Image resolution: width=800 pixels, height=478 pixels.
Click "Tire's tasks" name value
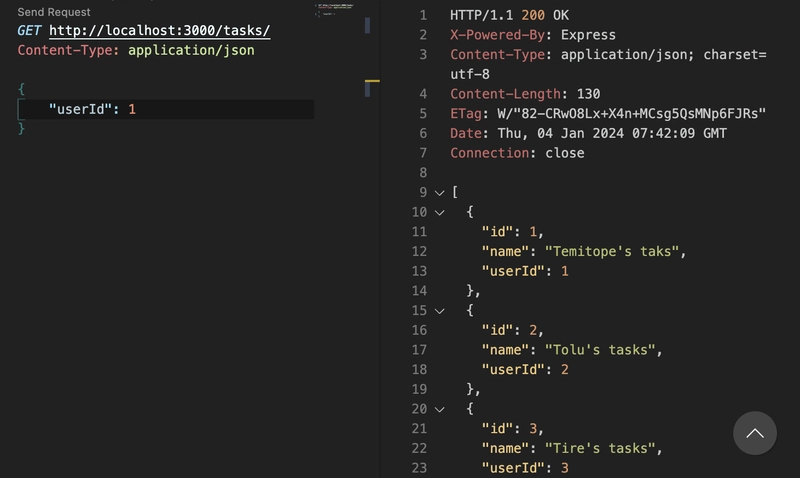click(600, 448)
